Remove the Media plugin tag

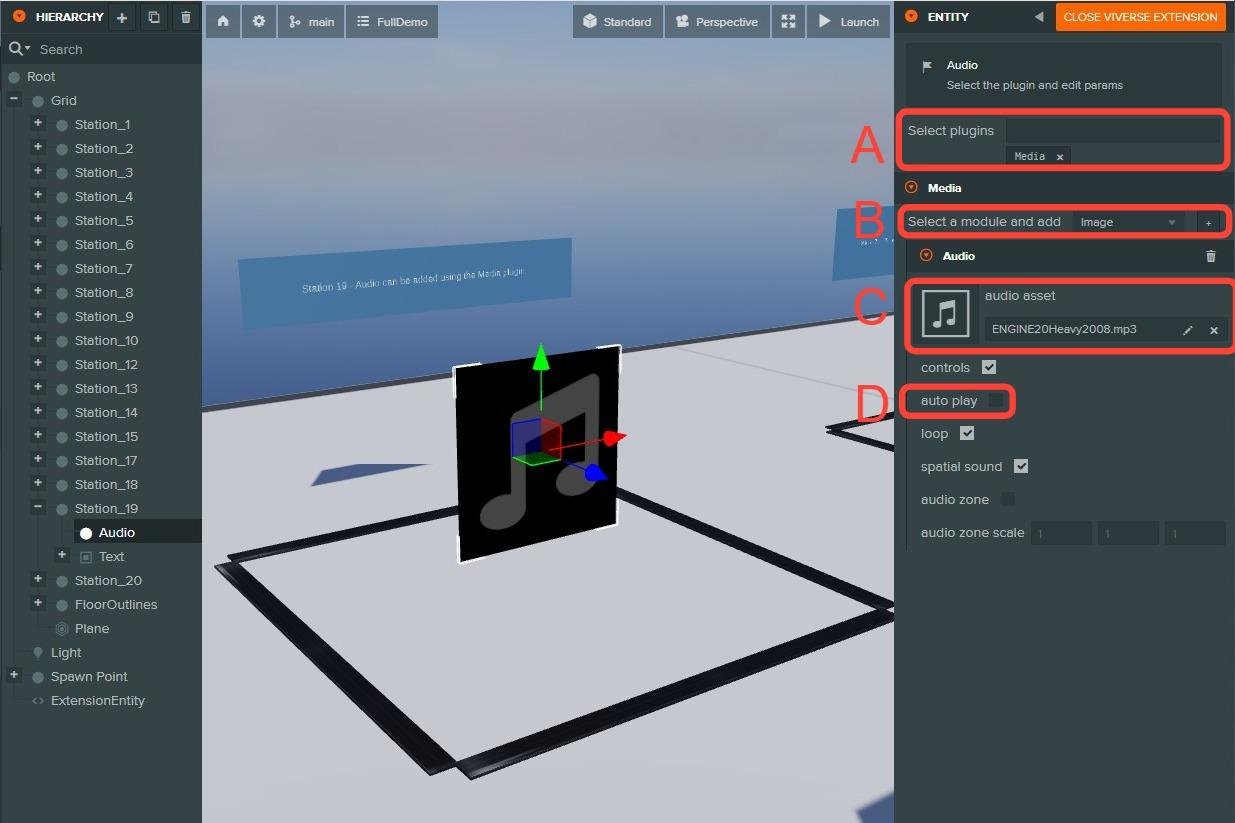[x=1060, y=157]
